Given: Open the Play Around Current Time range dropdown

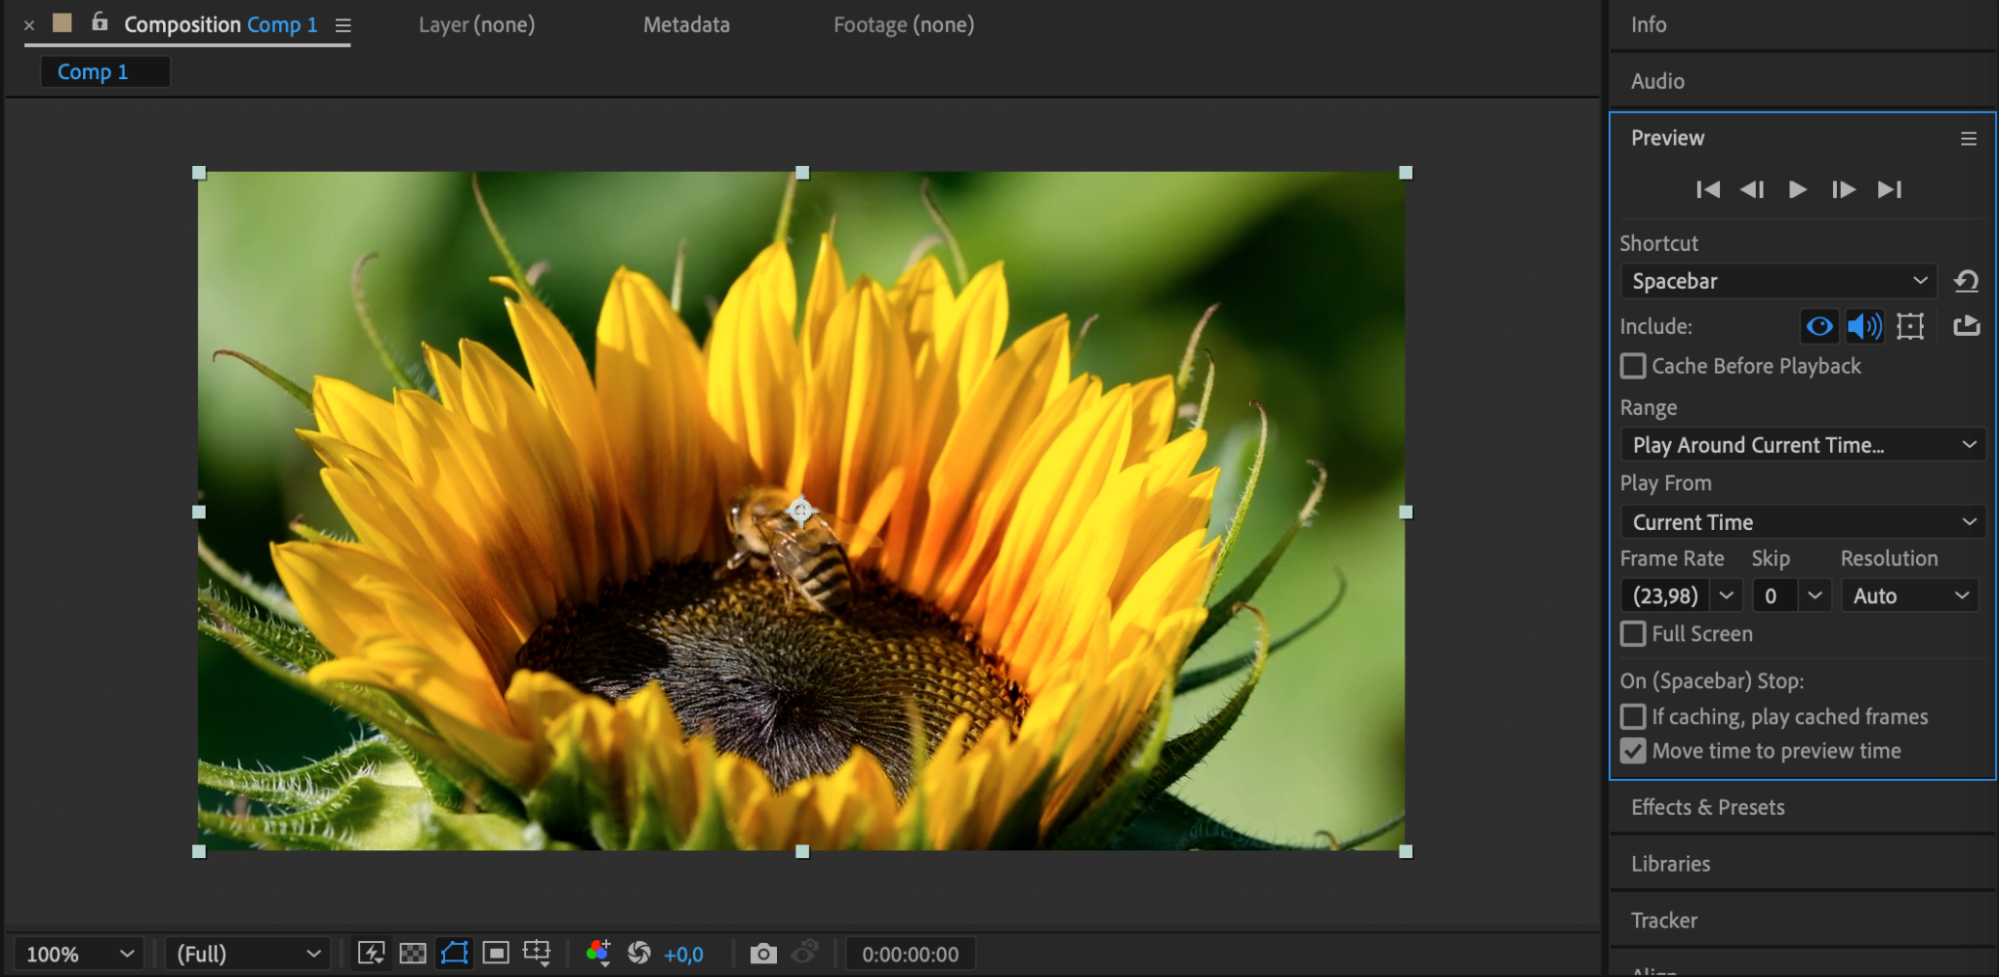Looking at the screenshot, I should [x=1802, y=445].
